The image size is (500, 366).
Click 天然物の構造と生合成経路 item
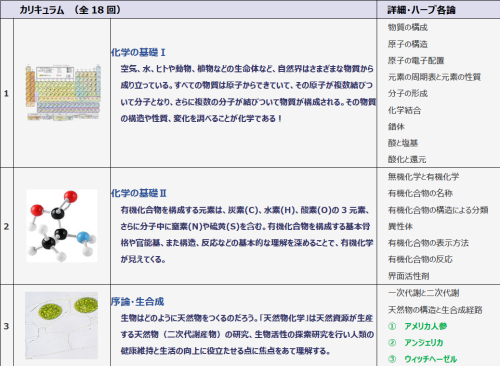pos(435,310)
